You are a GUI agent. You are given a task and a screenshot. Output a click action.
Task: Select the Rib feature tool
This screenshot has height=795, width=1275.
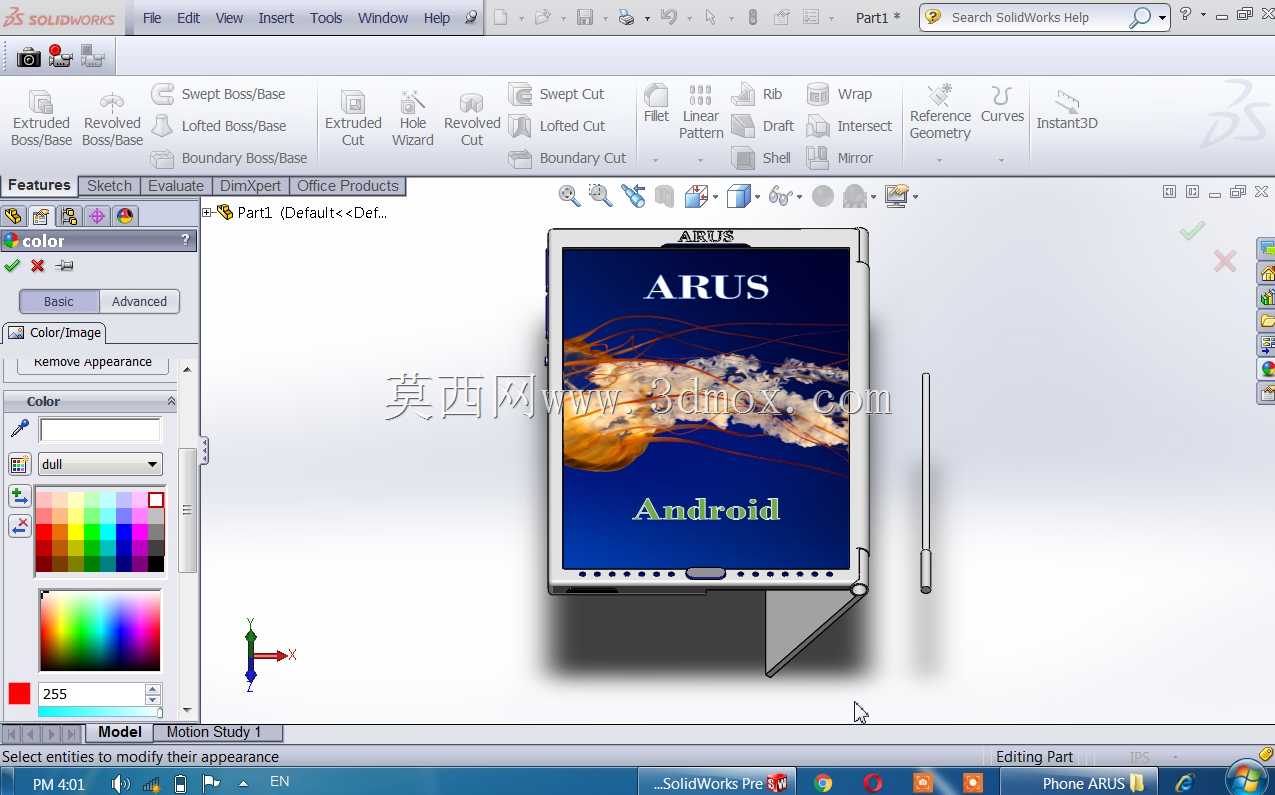(x=757, y=94)
